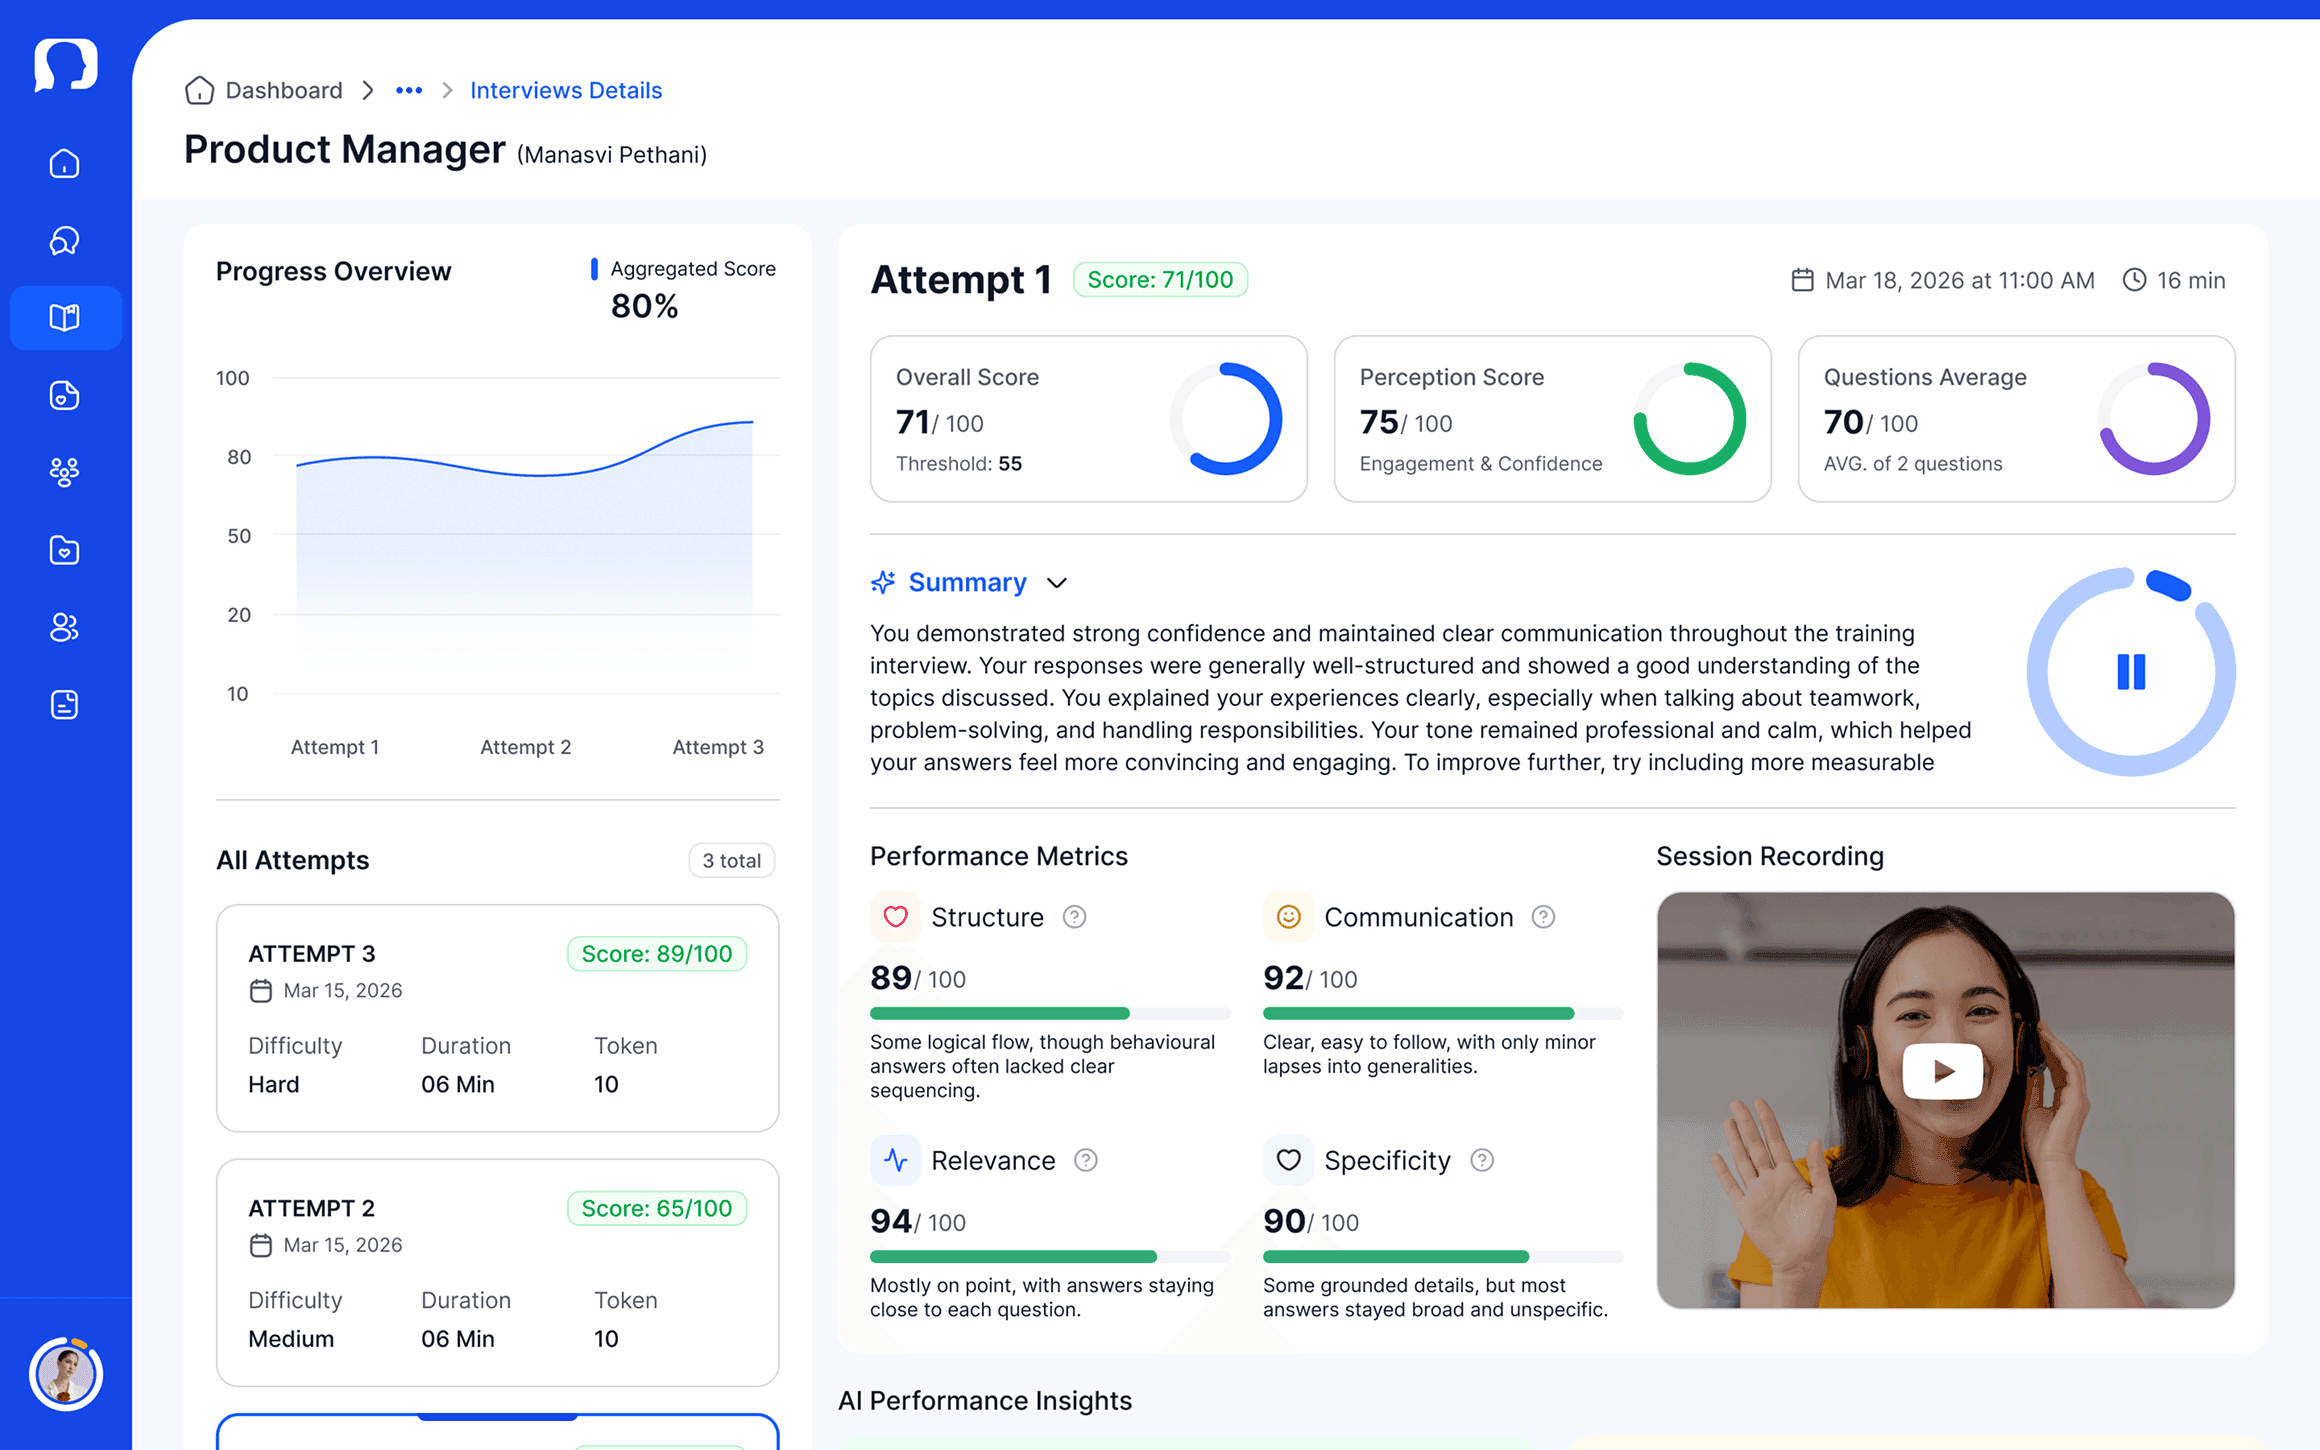Click the red heart Structure icon
The height and width of the screenshot is (1450, 2320).
click(895, 917)
